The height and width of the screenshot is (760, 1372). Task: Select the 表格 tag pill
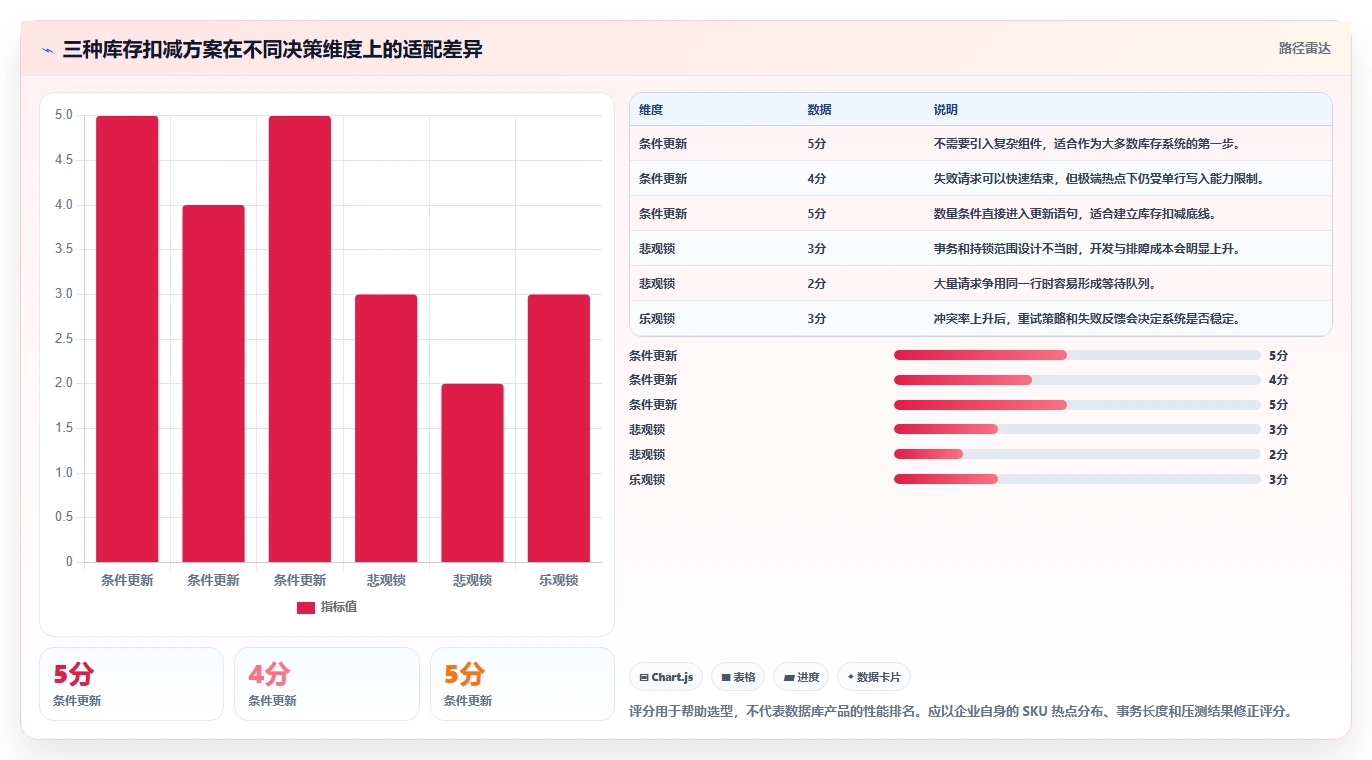[x=738, y=677]
